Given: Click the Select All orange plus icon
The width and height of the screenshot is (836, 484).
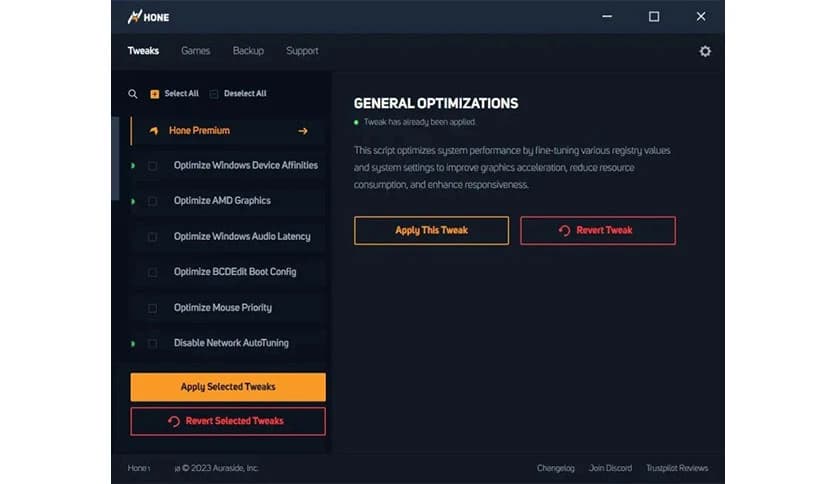Looking at the screenshot, I should pos(154,94).
